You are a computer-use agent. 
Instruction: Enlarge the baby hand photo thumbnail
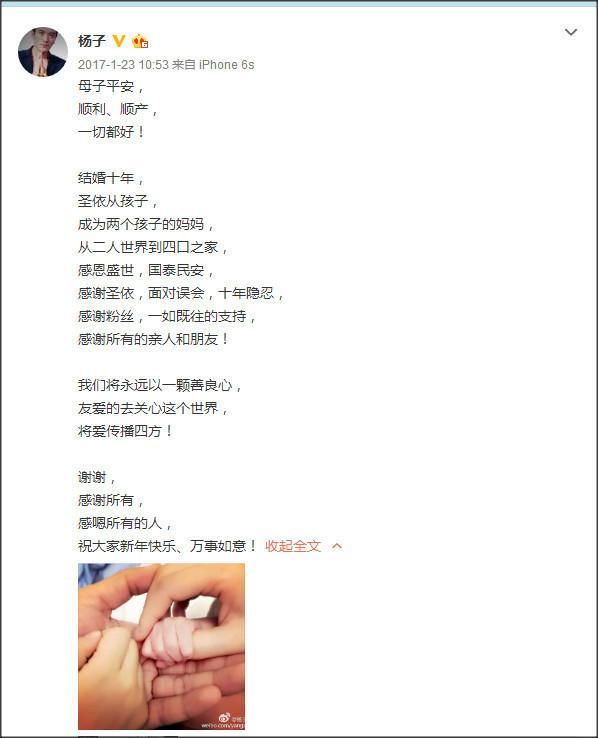[161, 646]
